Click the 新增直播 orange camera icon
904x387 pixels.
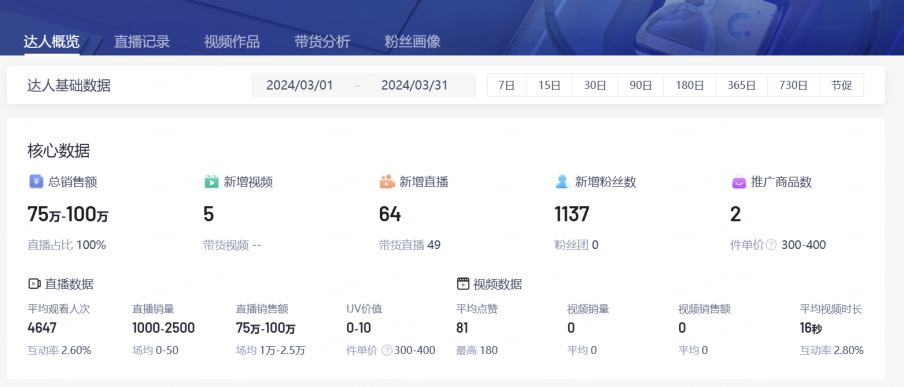coord(387,182)
